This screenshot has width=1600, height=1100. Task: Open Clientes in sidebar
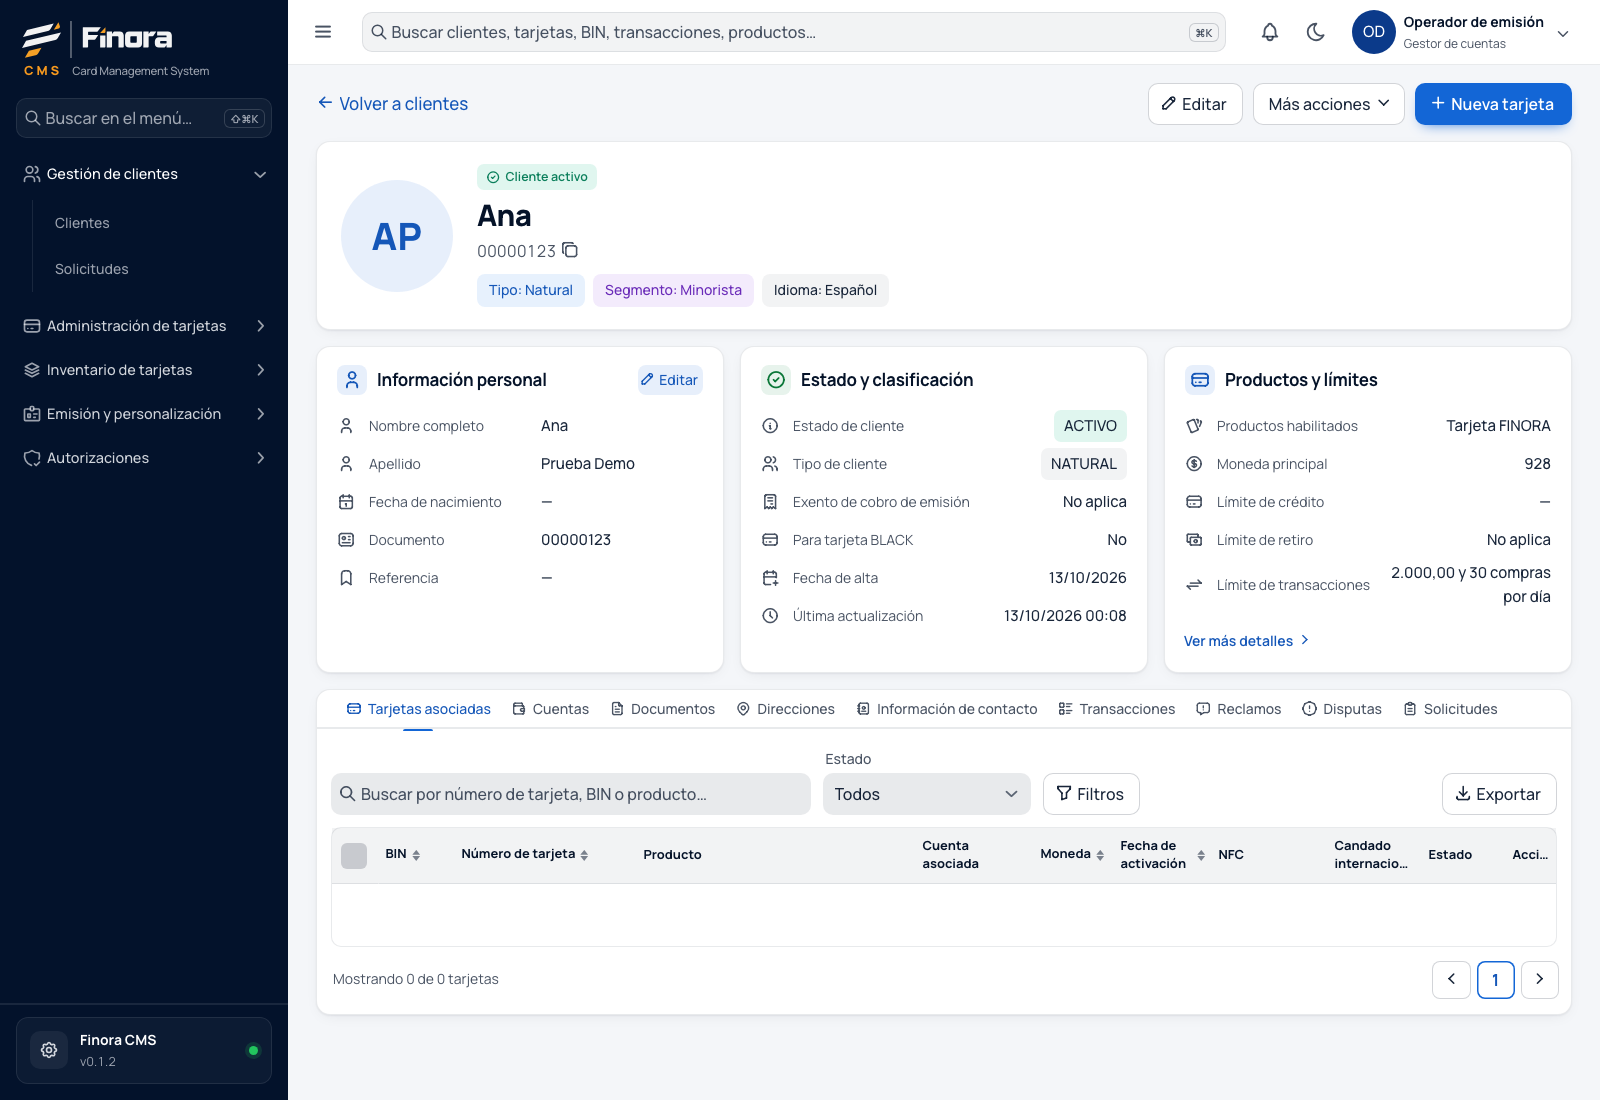coord(82,223)
